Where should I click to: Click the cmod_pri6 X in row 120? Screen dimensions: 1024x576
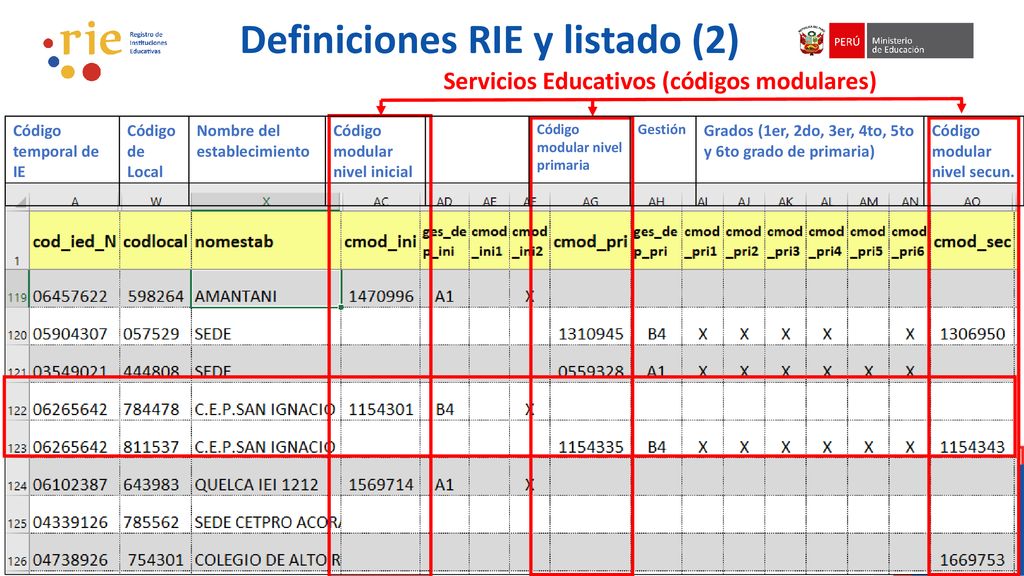910,334
